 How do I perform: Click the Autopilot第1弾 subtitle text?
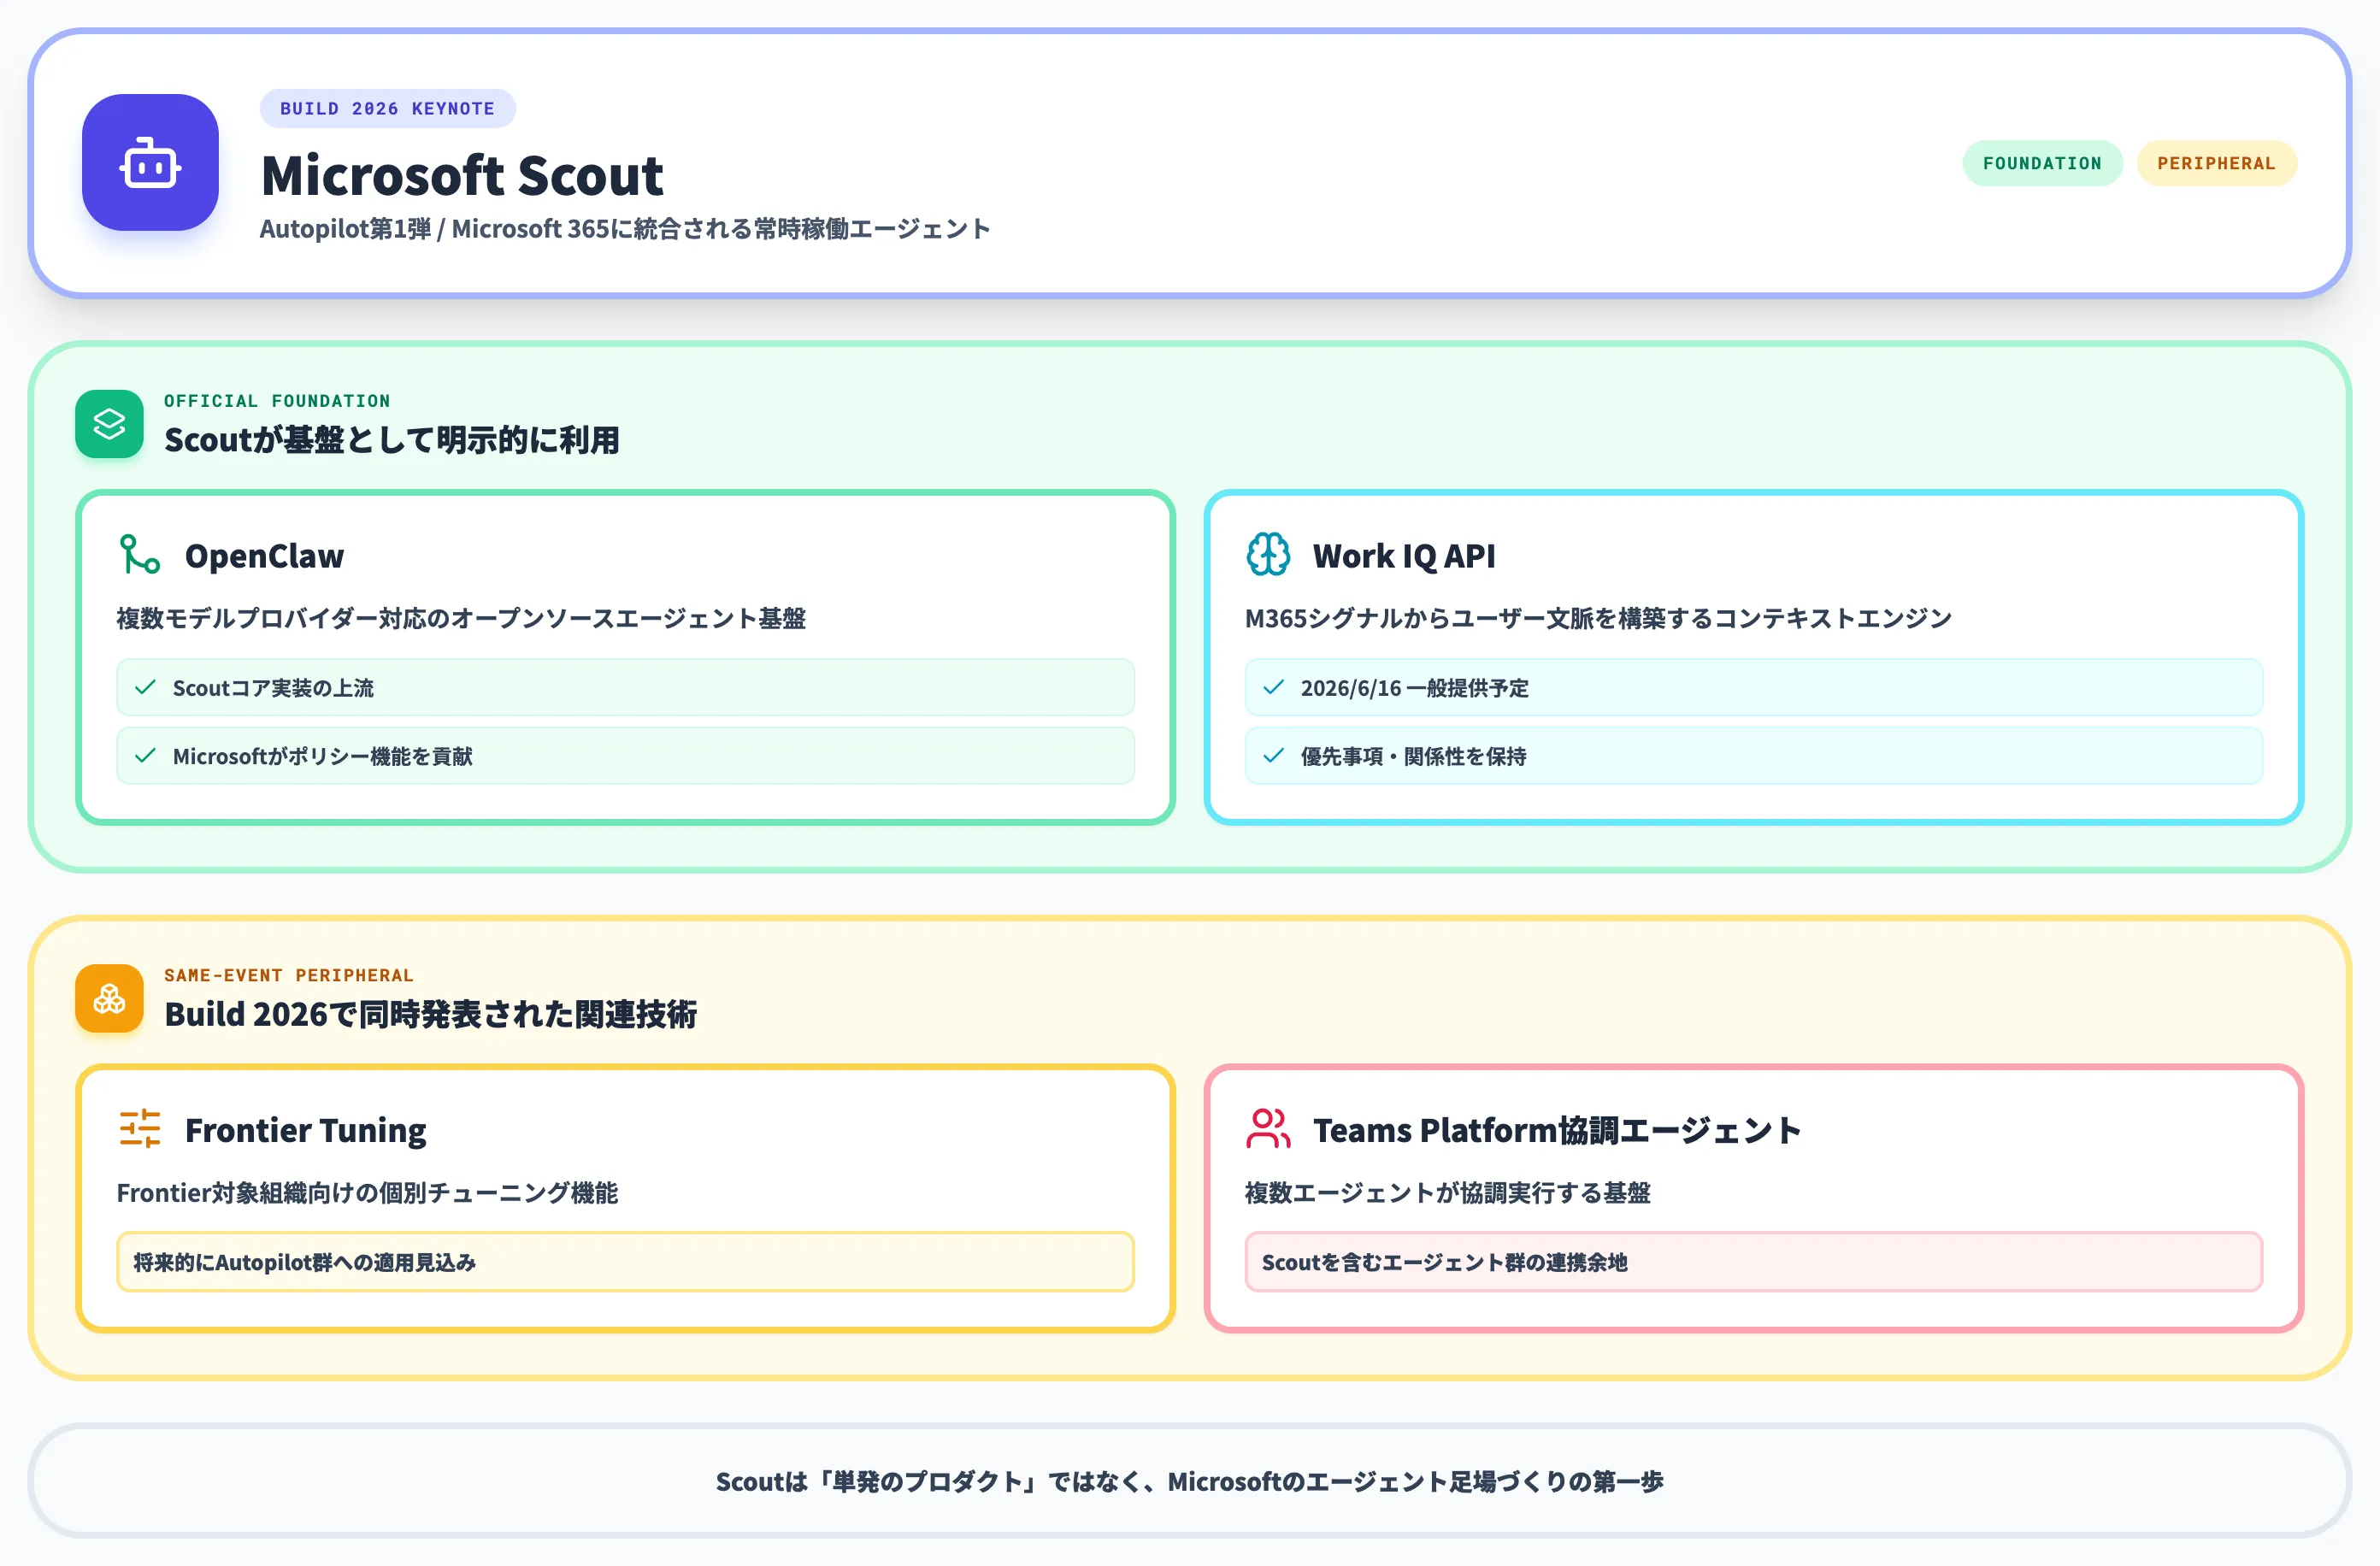(x=625, y=229)
